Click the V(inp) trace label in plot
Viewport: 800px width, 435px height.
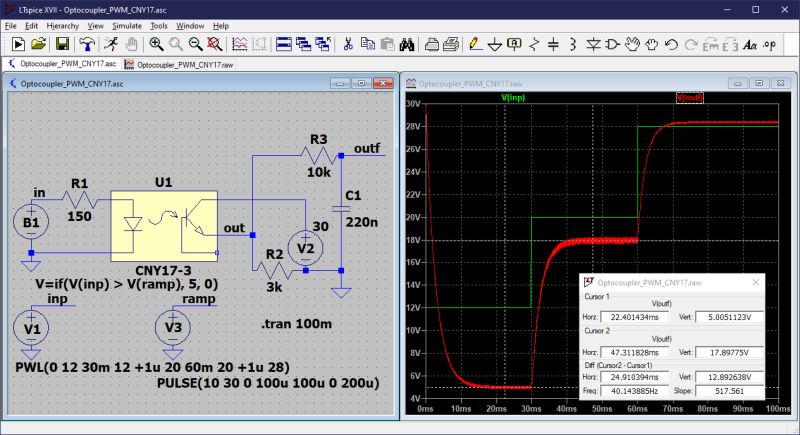pyautogui.click(x=513, y=97)
